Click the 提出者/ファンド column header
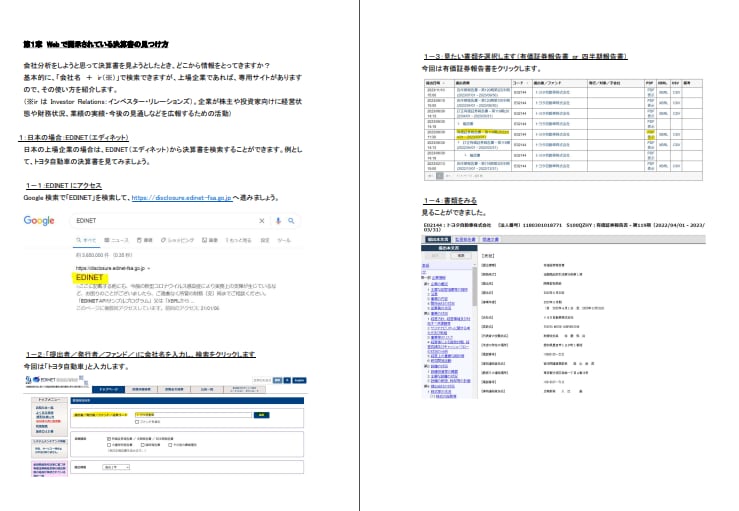This screenshot has width=739, height=511. [x=559, y=83]
